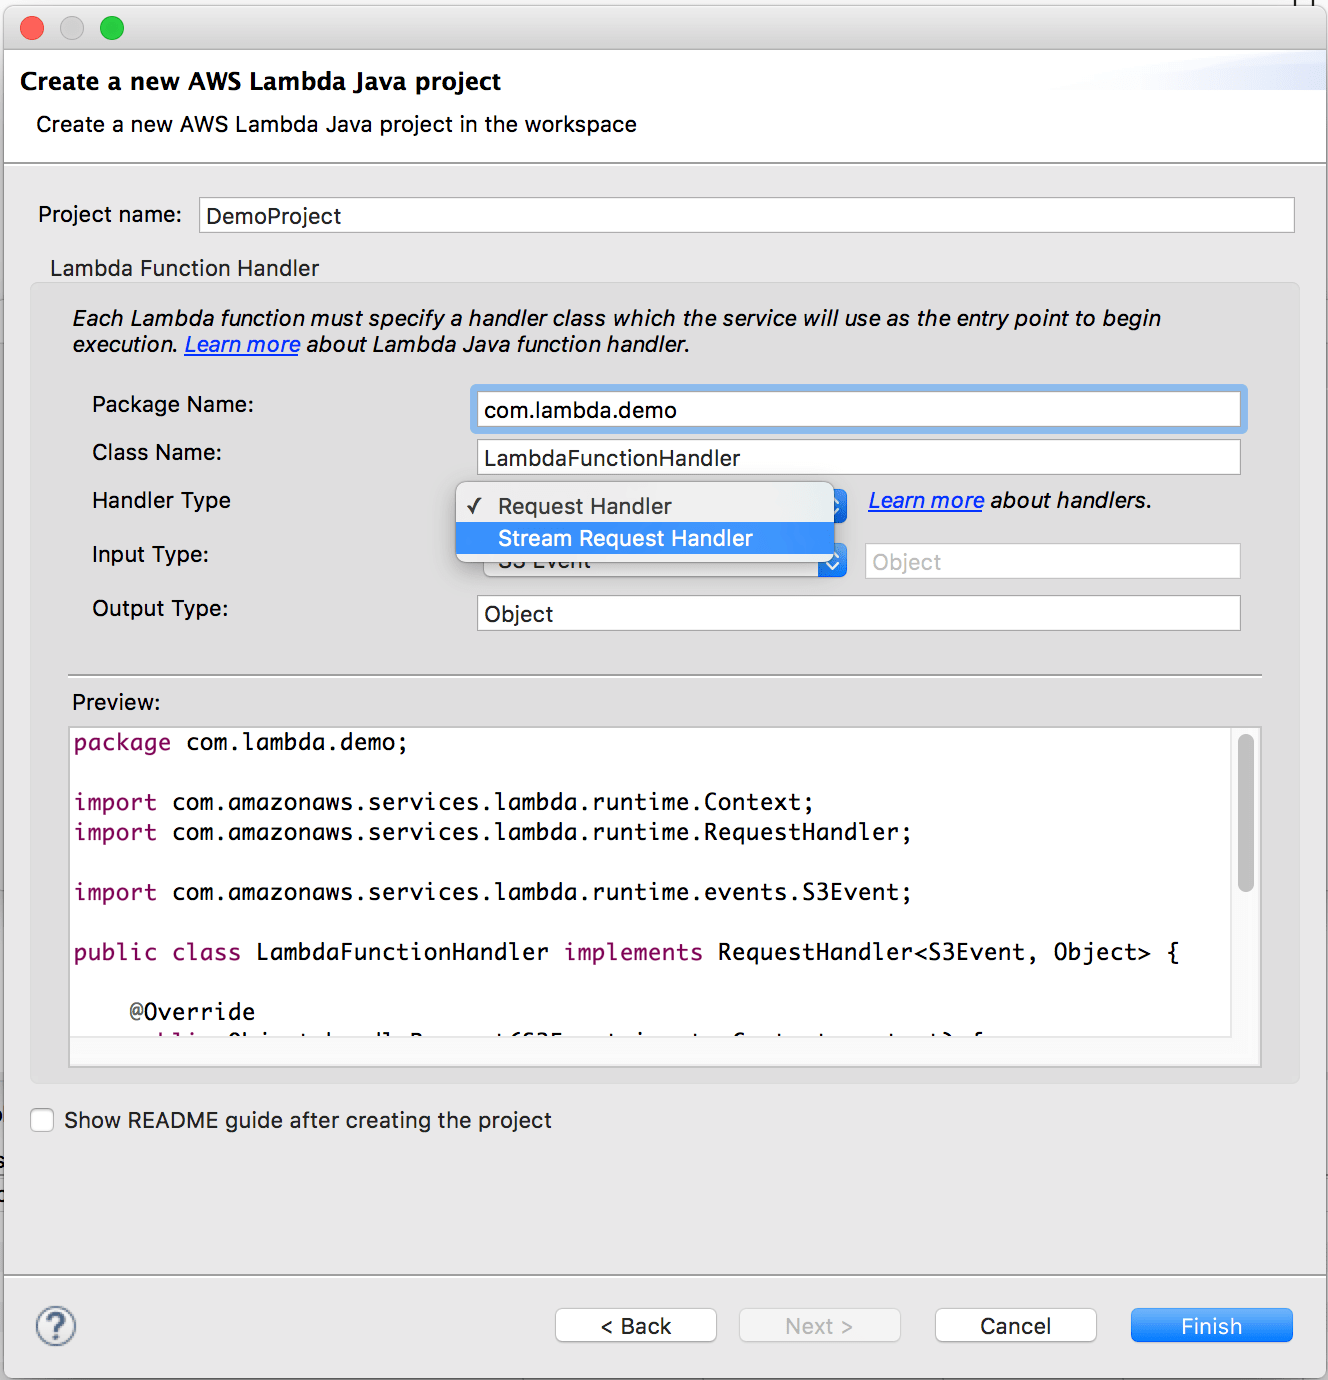Click "Learn more" about handlers
The width and height of the screenshot is (1328, 1380).
pyautogui.click(x=925, y=500)
